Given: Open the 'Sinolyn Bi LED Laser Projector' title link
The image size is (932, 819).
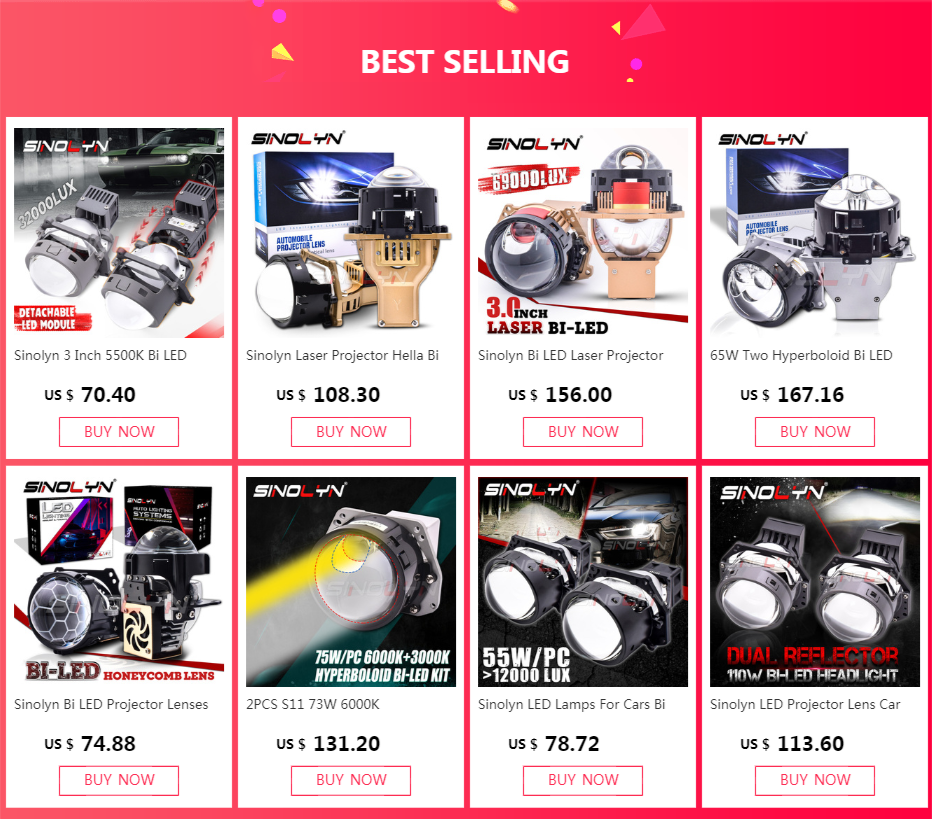Looking at the screenshot, I should coord(571,355).
